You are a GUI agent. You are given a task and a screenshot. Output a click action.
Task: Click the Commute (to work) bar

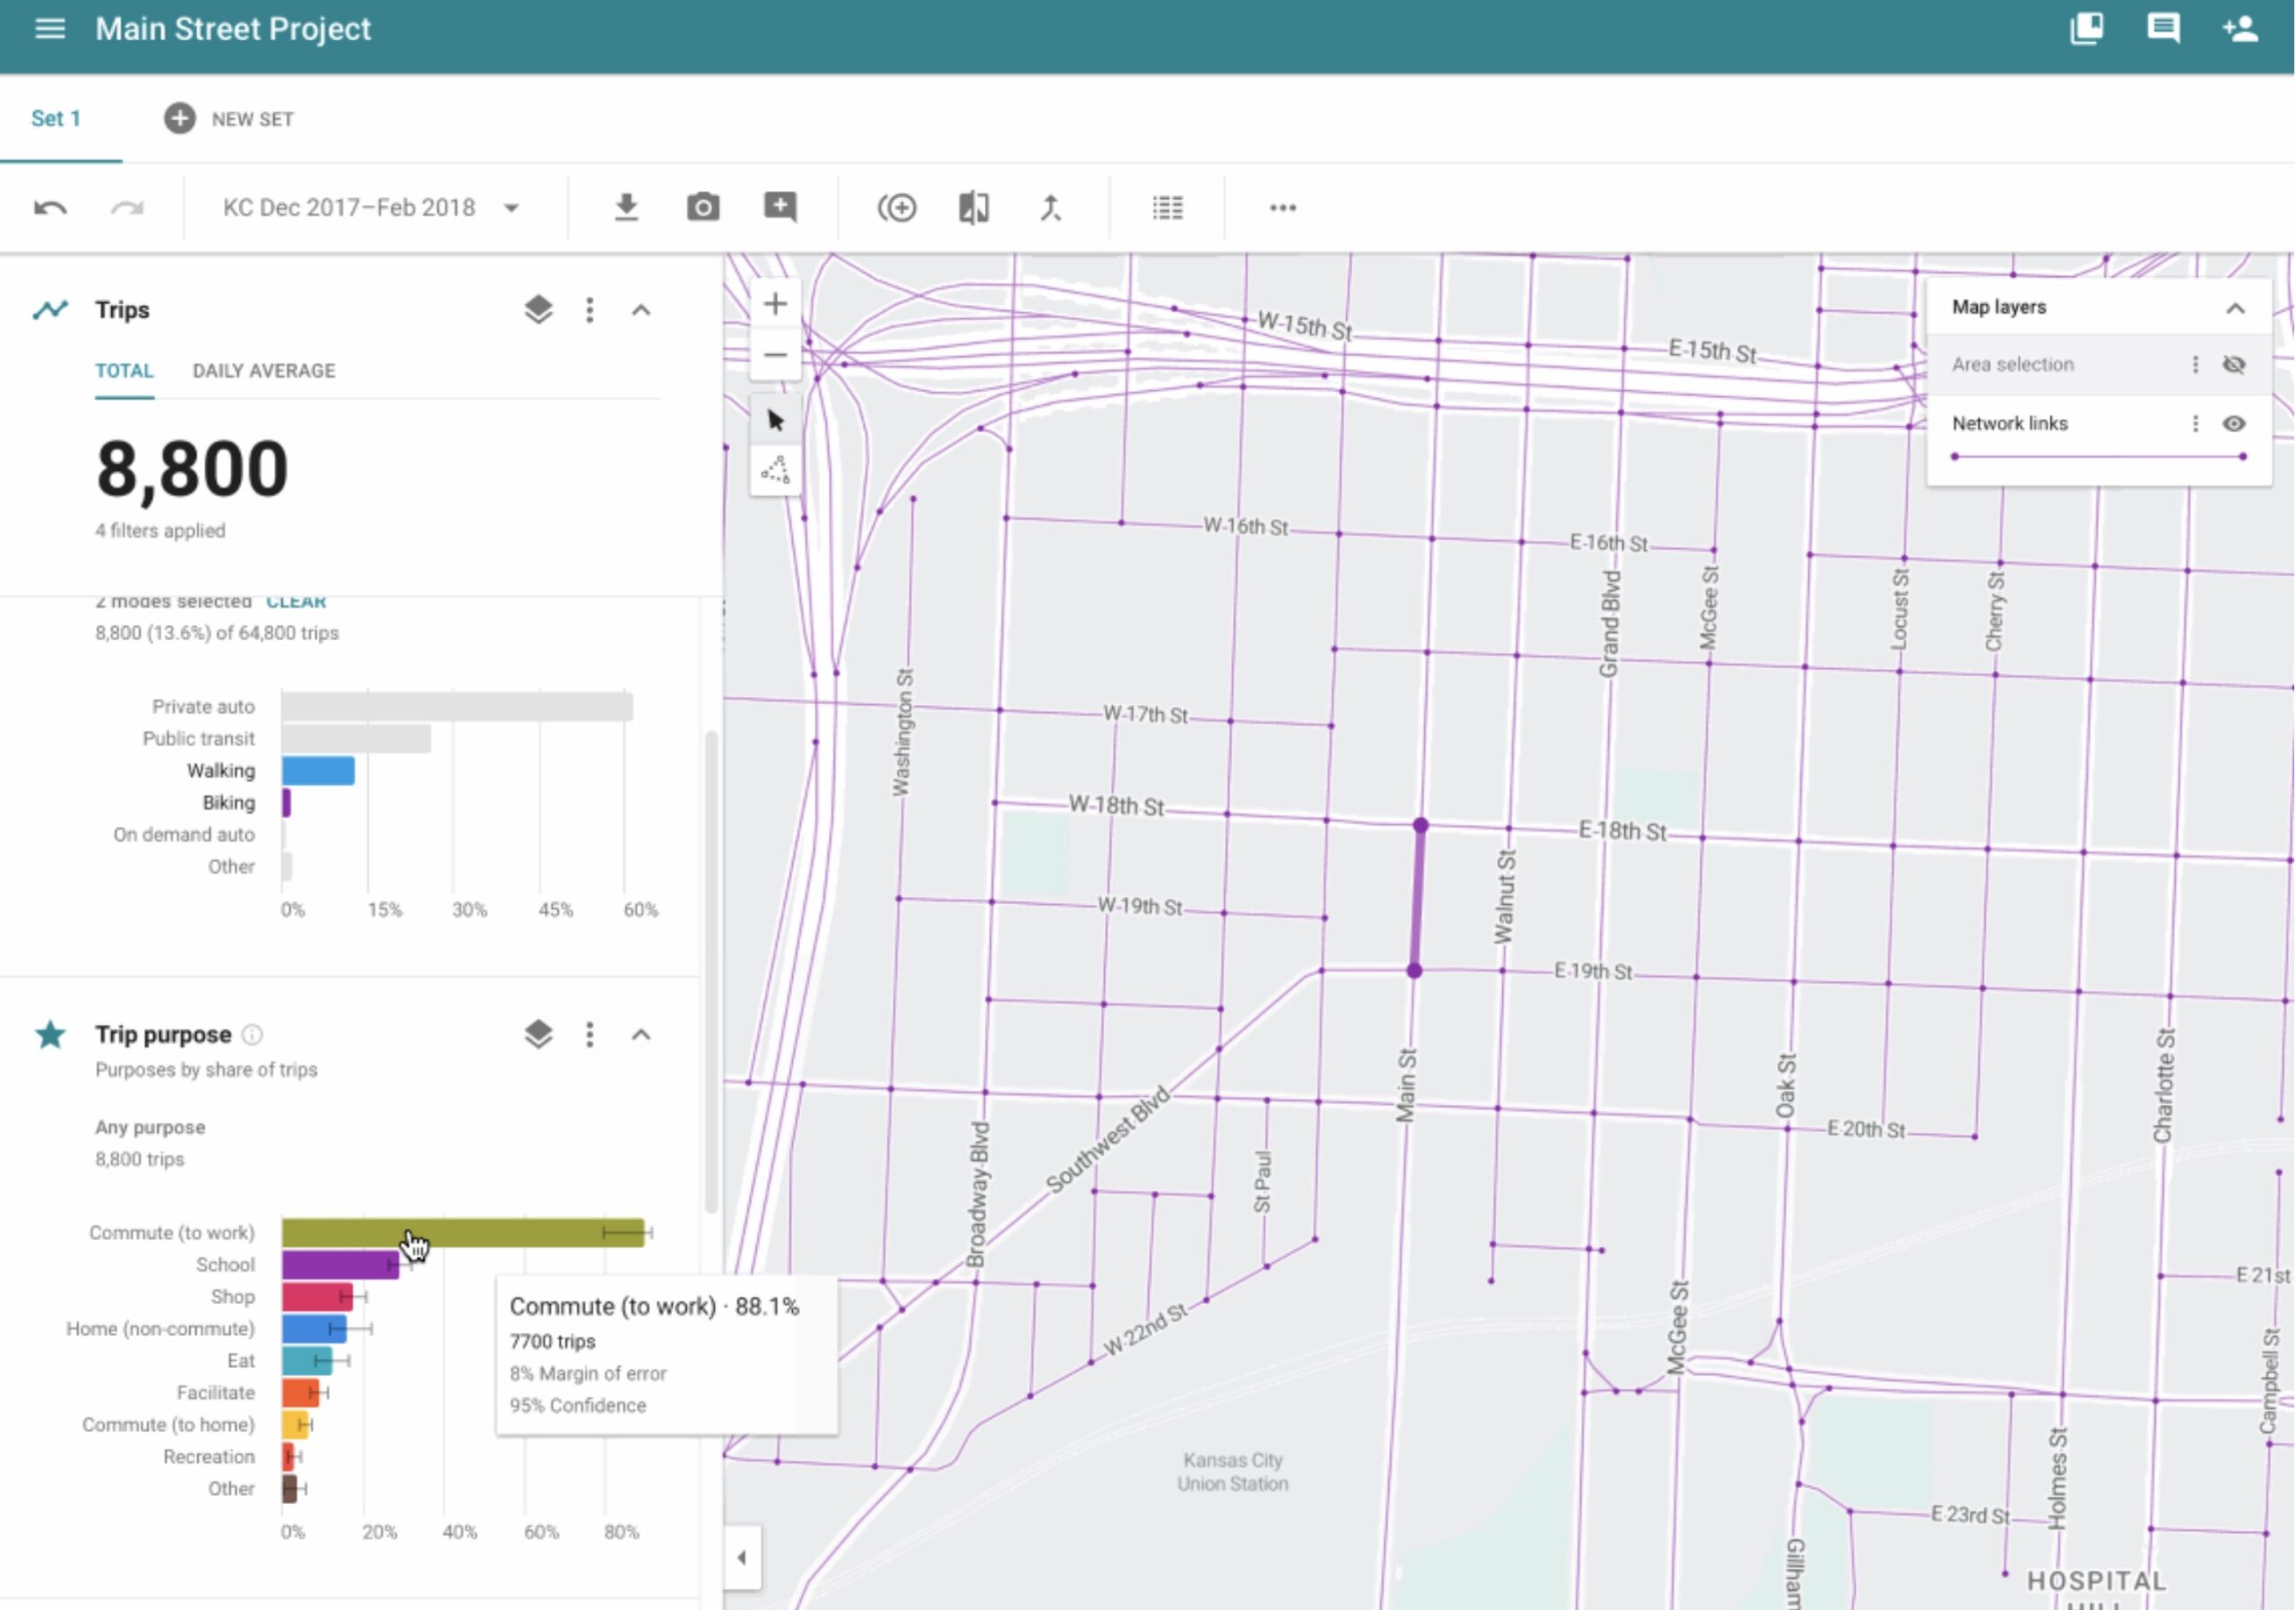pos(463,1233)
